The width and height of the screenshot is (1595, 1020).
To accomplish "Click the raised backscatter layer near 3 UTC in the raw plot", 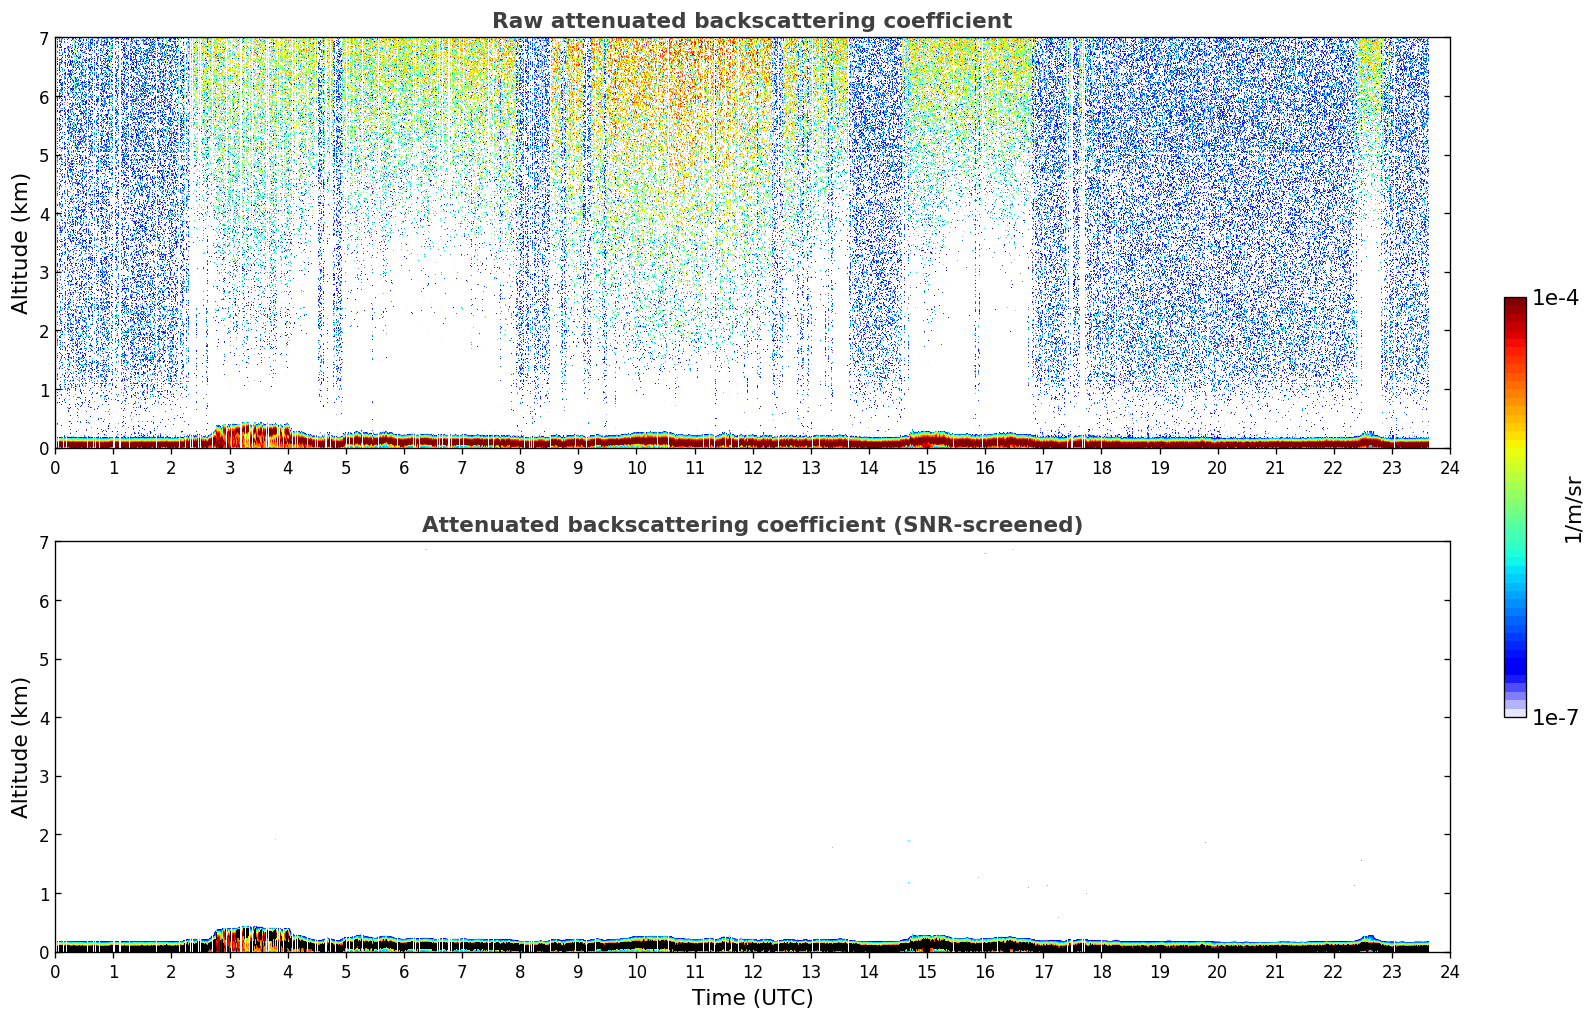I will click(x=250, y=434).
